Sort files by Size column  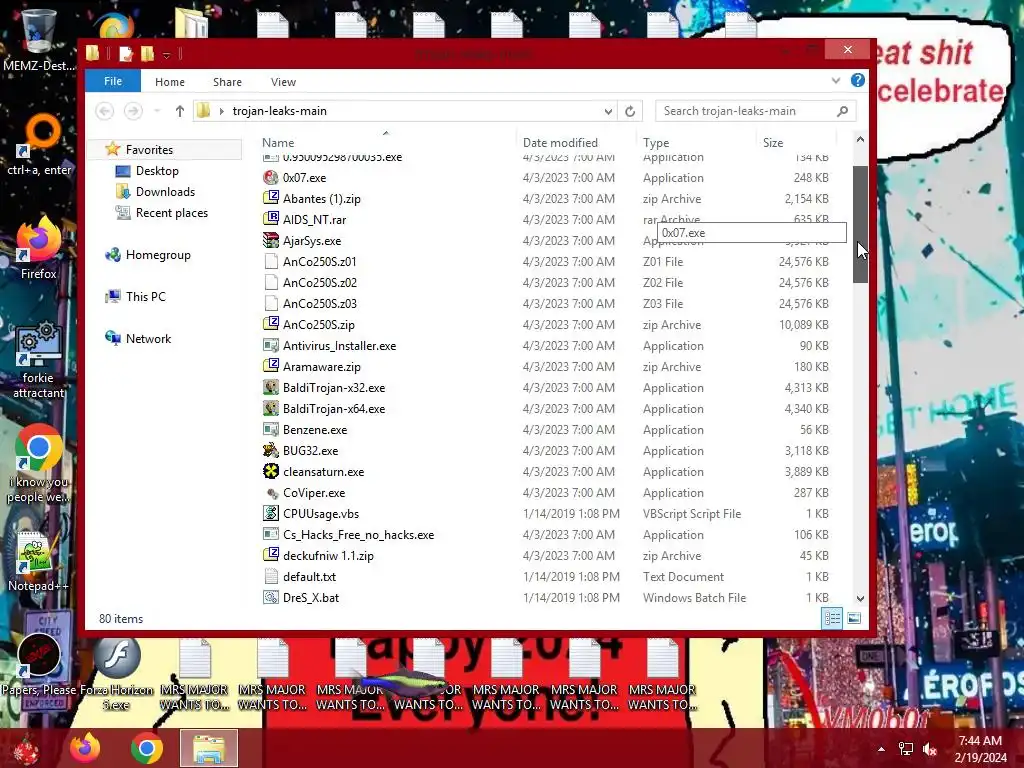773,142
